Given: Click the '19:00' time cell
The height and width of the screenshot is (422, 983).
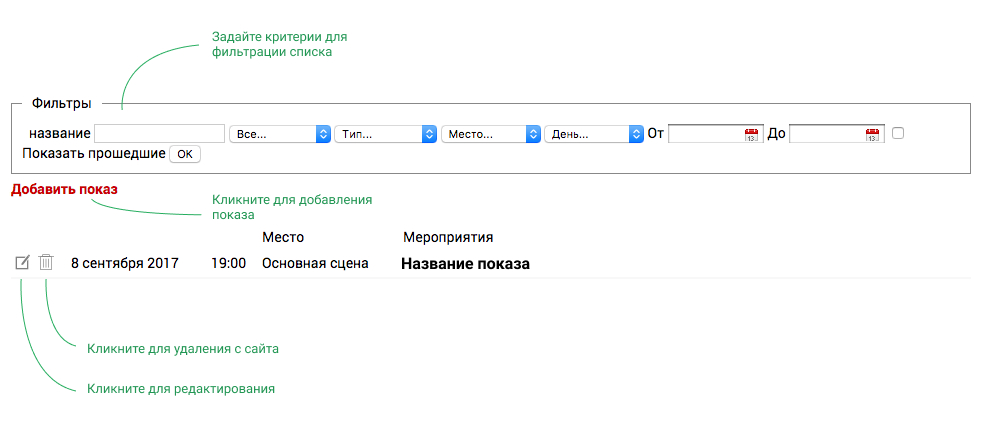Looking at the screenshot, I should click(x=228, y=264).
